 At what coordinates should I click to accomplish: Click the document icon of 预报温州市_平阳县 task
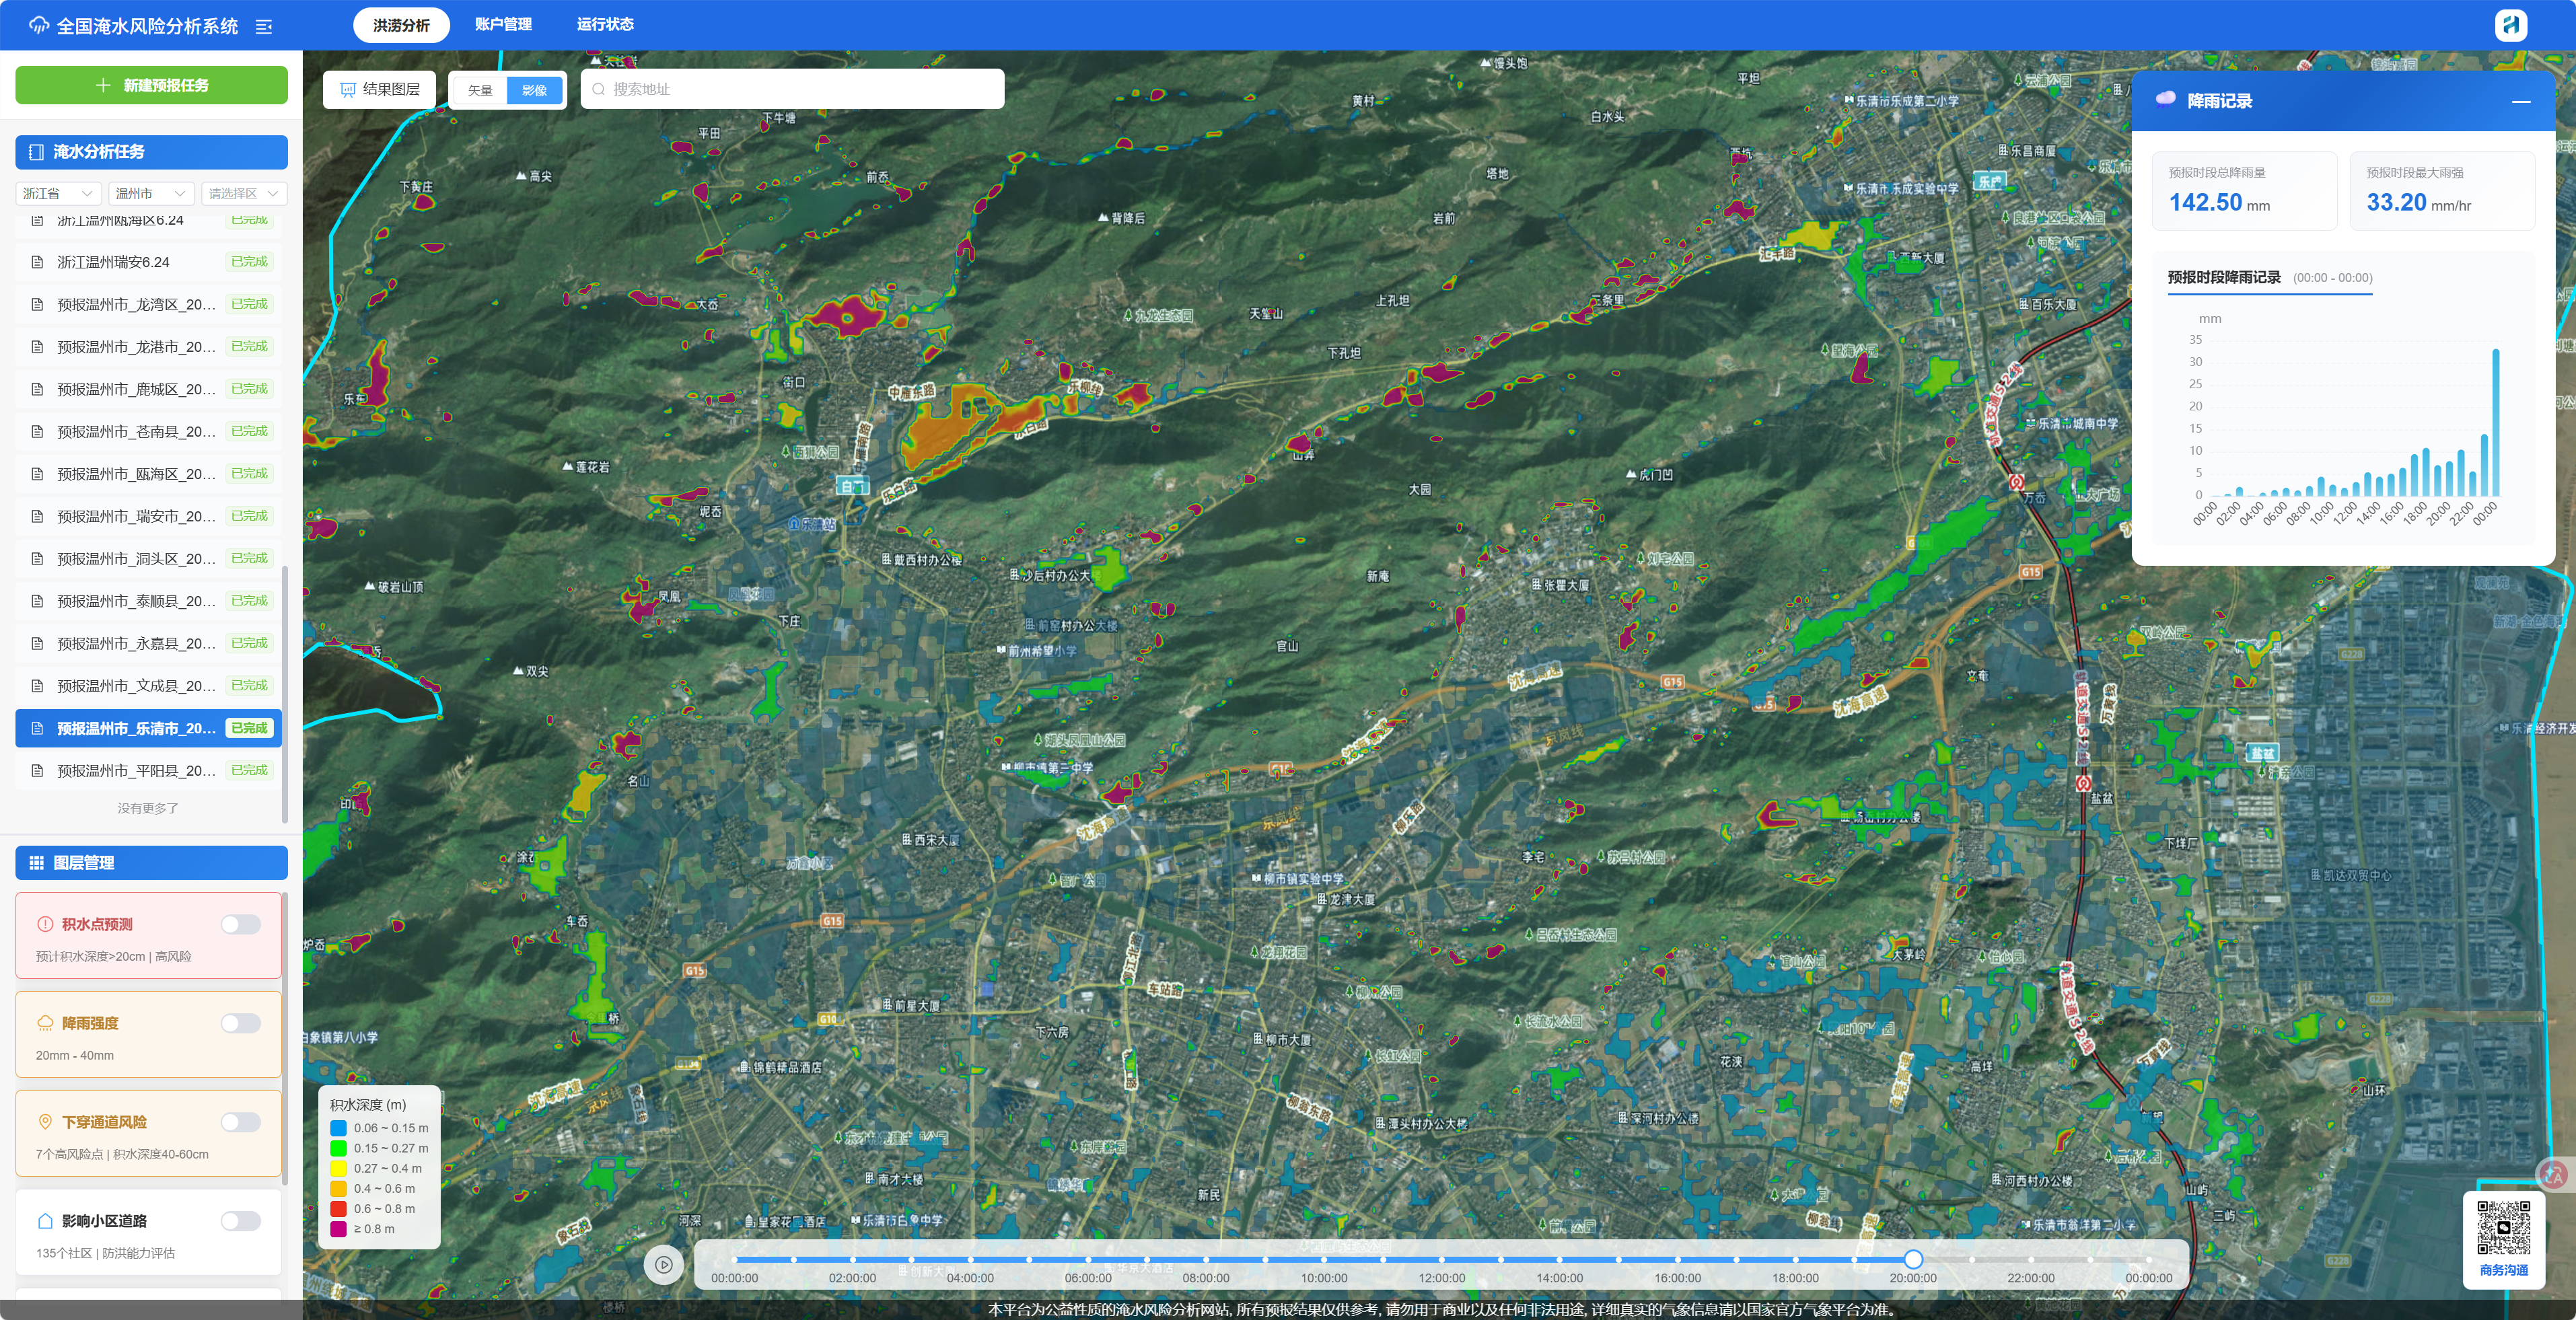pos(38,771)
